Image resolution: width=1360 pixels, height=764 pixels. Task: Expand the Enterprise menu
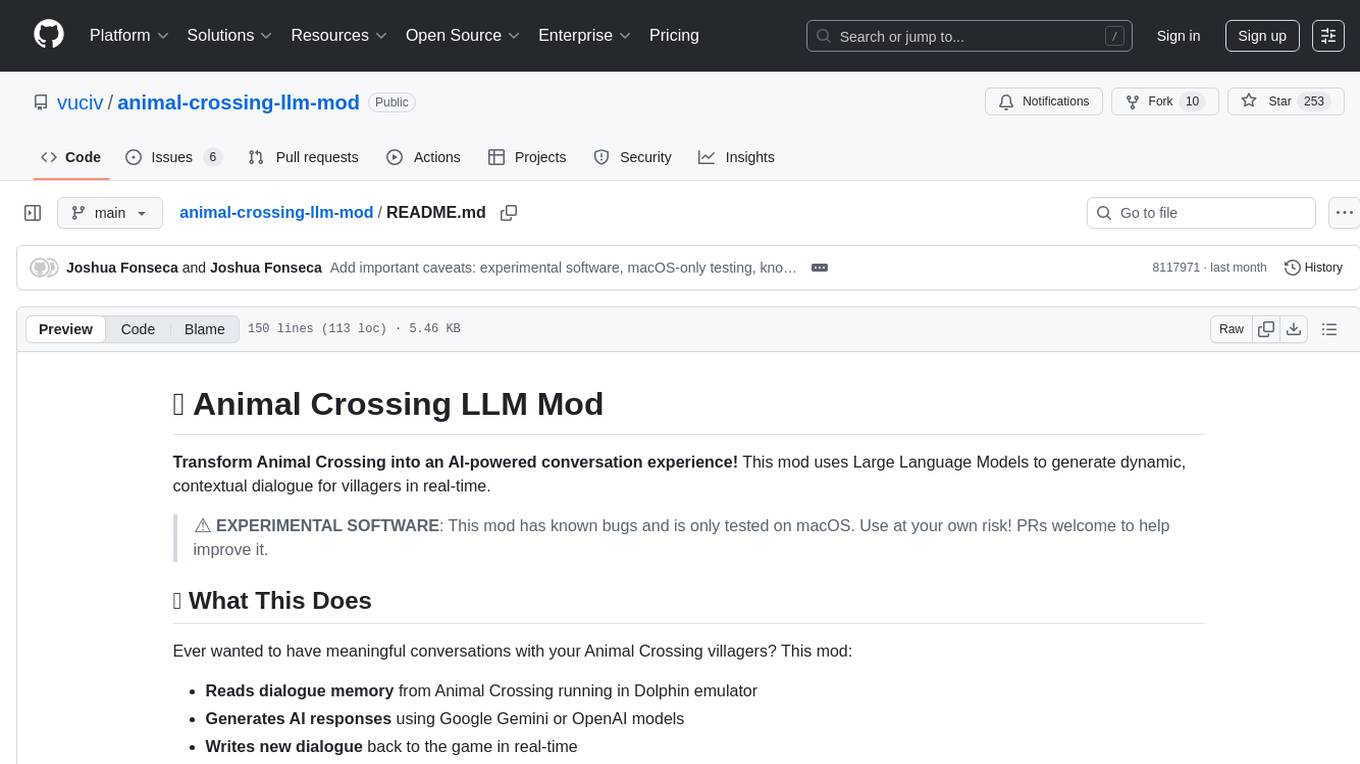pos(585,35)
